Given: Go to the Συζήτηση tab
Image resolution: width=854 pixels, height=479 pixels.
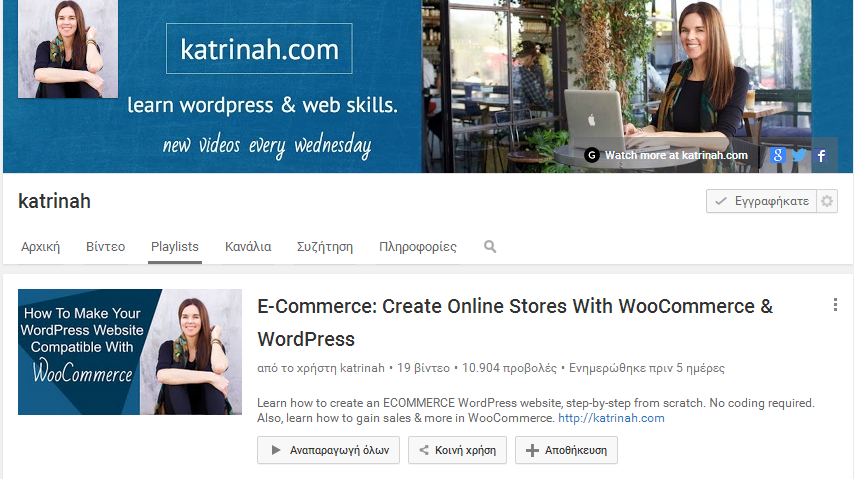Looking at the screenshot, I should [x=325, y=246].
